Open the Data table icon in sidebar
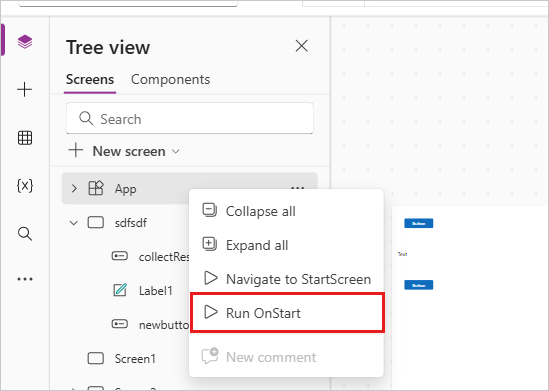The image size is (549, 391). point(25,138)
